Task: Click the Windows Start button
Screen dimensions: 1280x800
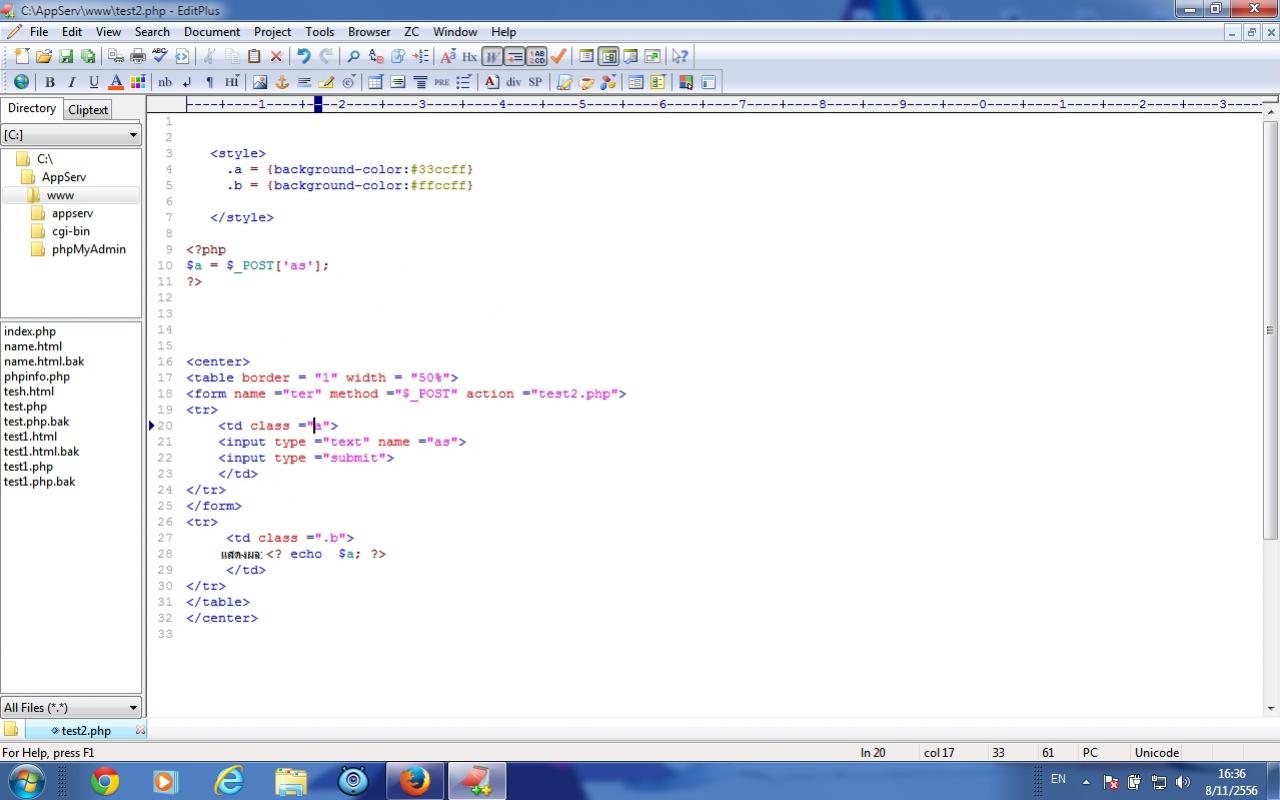Action: pos(25,781)
